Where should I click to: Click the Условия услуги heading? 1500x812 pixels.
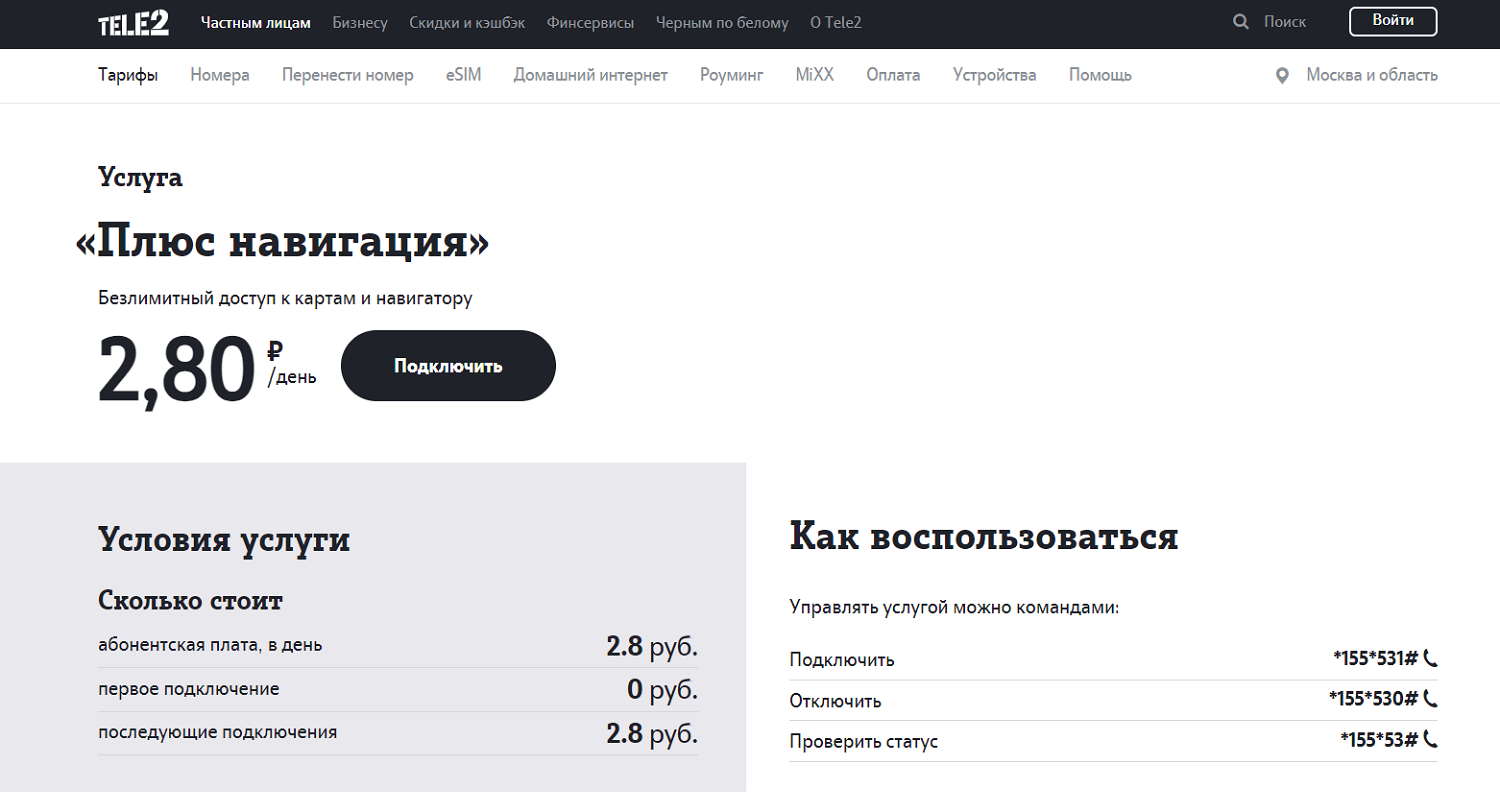tap(224, 540)
